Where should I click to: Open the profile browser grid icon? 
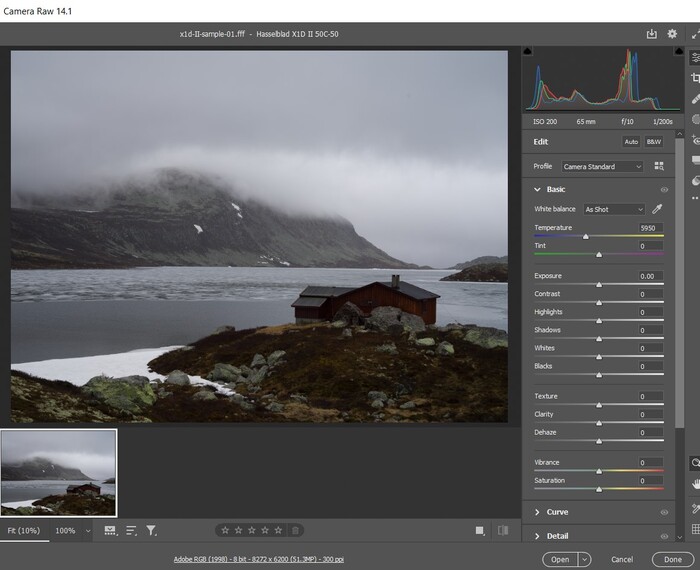(x=659, y=166)
